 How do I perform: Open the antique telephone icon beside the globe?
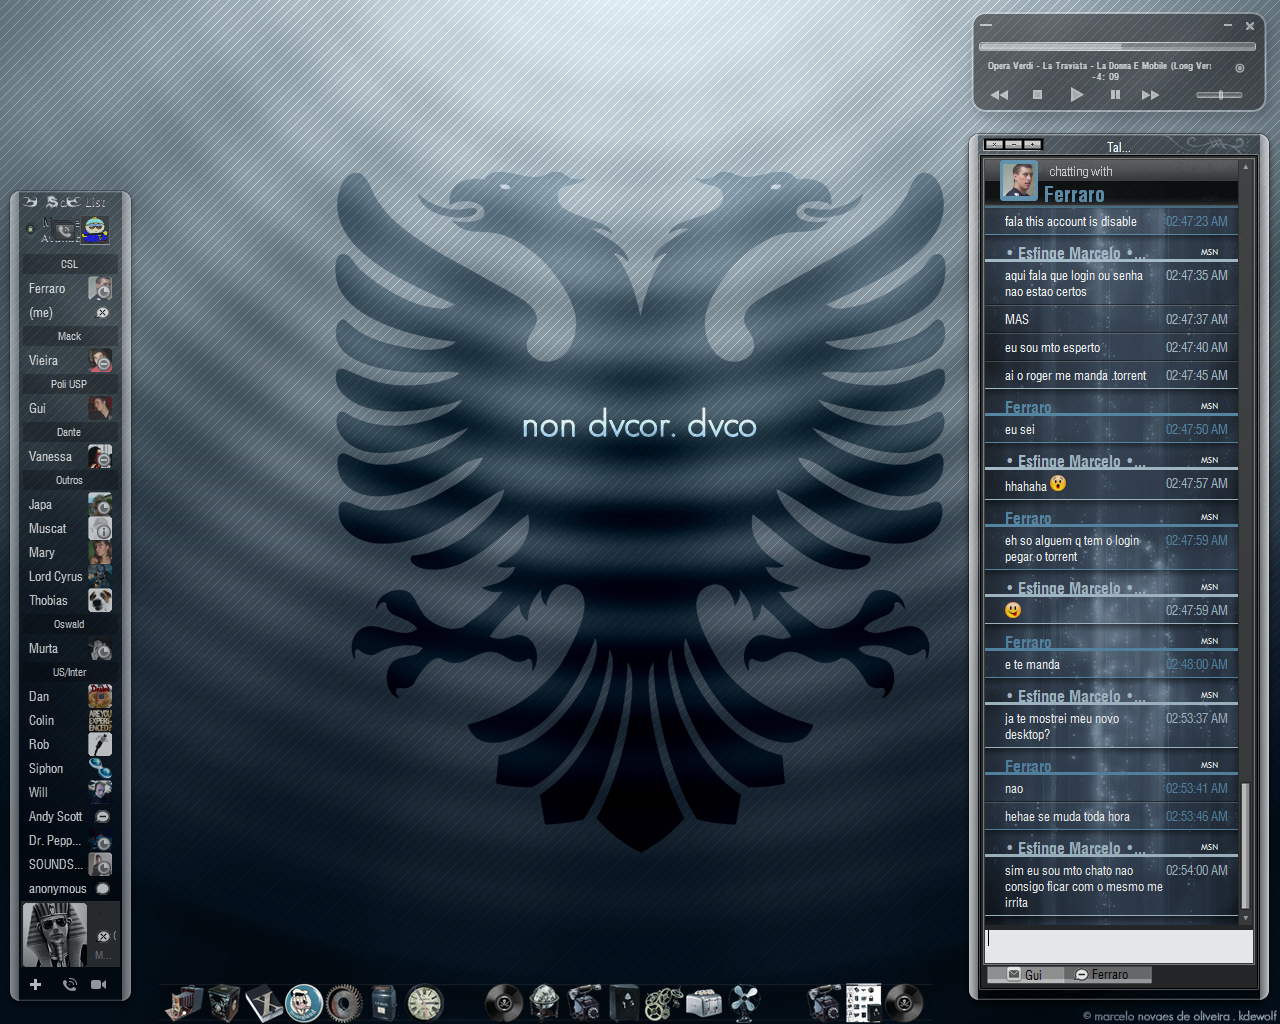(x=584, y=1002)
